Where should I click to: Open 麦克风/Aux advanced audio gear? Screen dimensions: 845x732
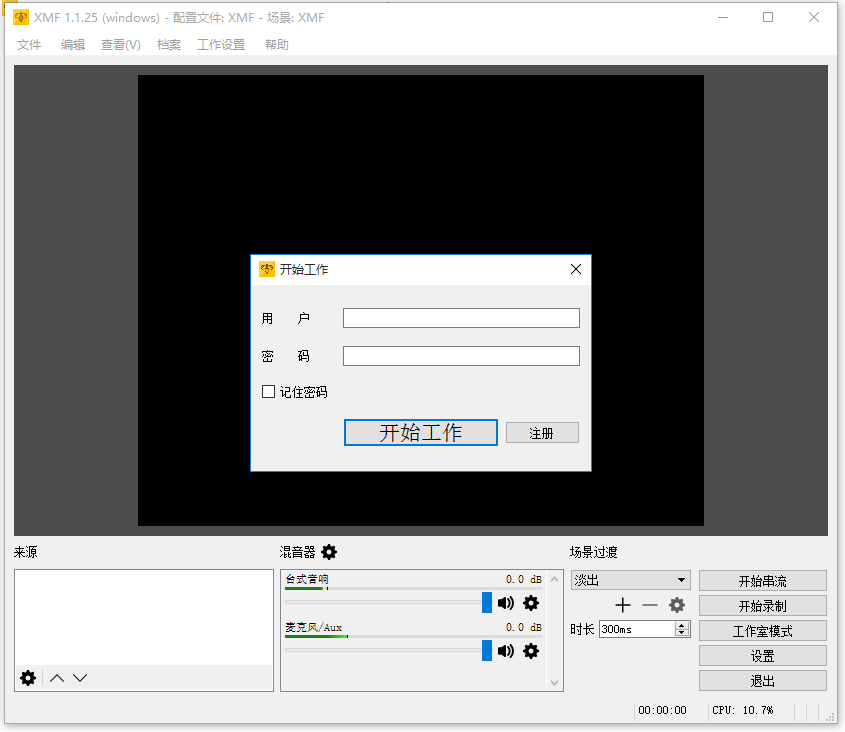click(531, 651)
